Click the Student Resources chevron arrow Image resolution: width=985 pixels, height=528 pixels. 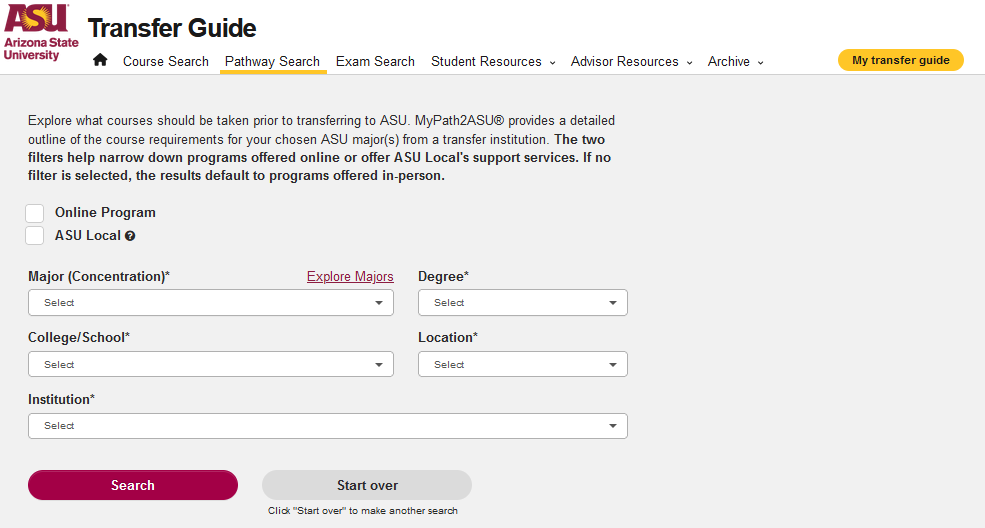[x=553, y=62]
